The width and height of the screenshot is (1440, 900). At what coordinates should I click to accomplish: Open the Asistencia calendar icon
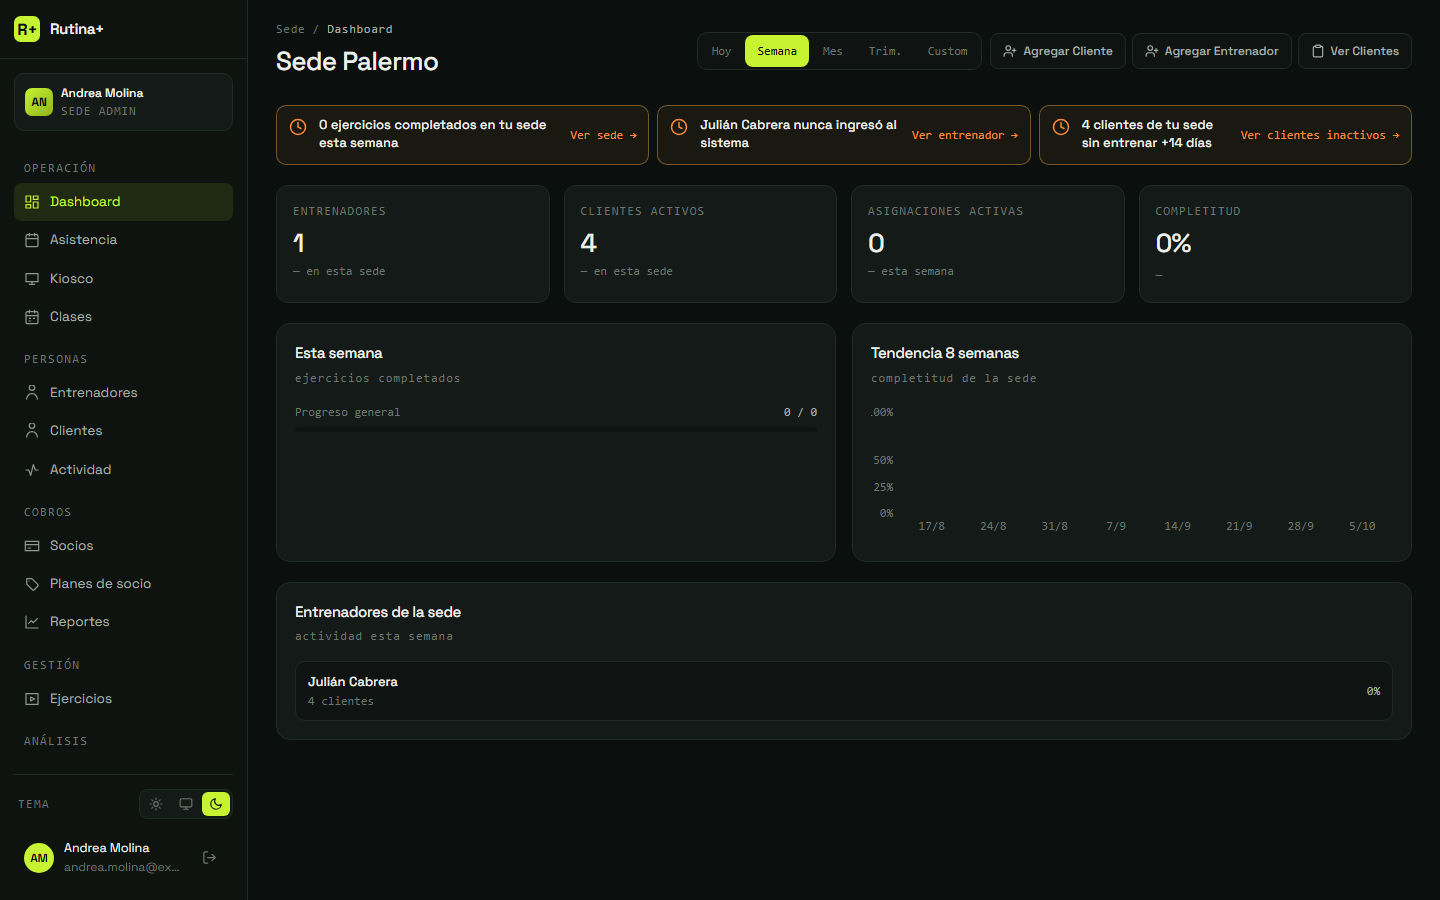pyautogui.click(x=32, y=240)
